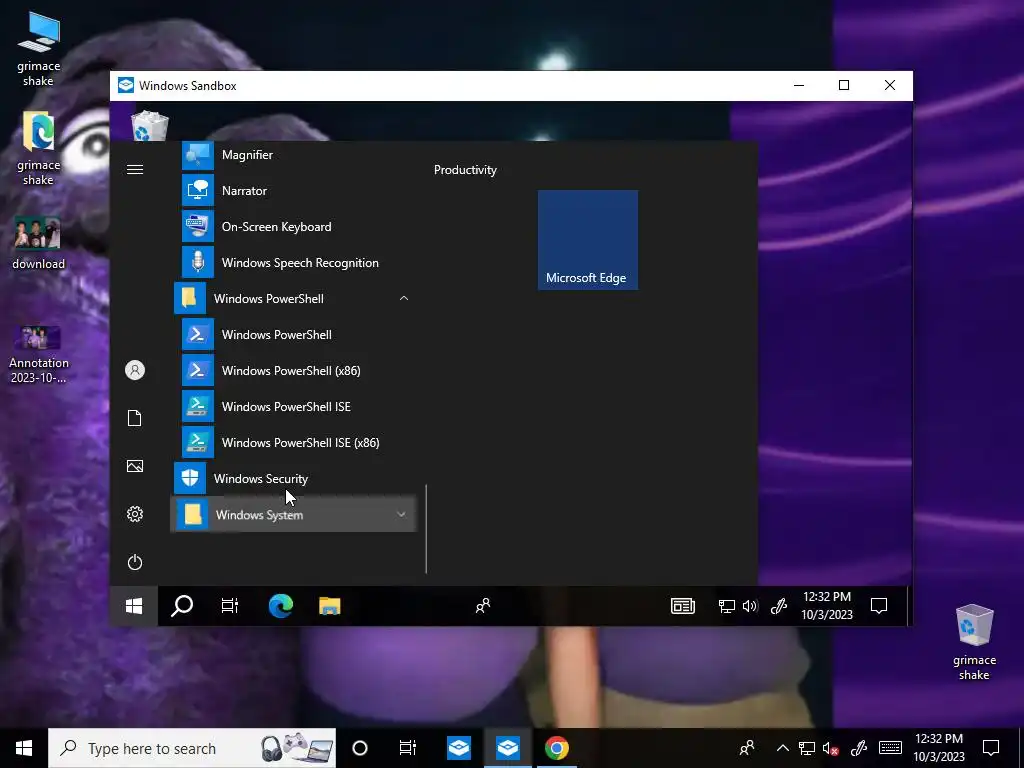Click host 'Type here to search' box
Image resolution: width=1024 pixels, height=768 pixels.
coord(192,748)
